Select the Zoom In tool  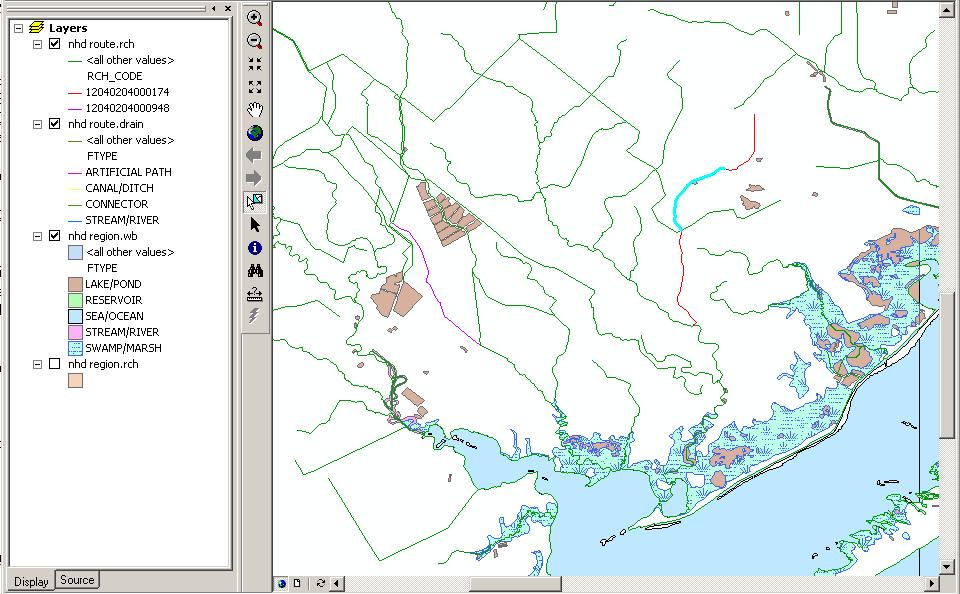point(254,18)
